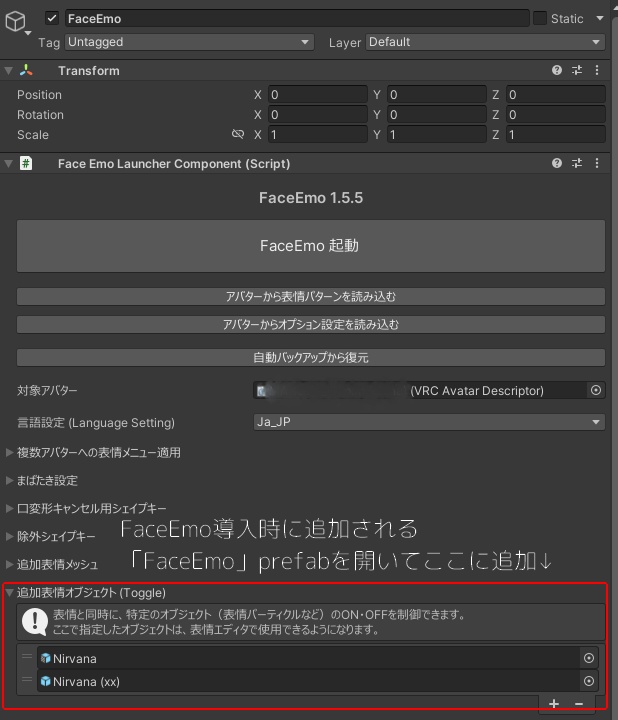
Task: Edit the FaceEmo object name field
Action: pos(297,18)
